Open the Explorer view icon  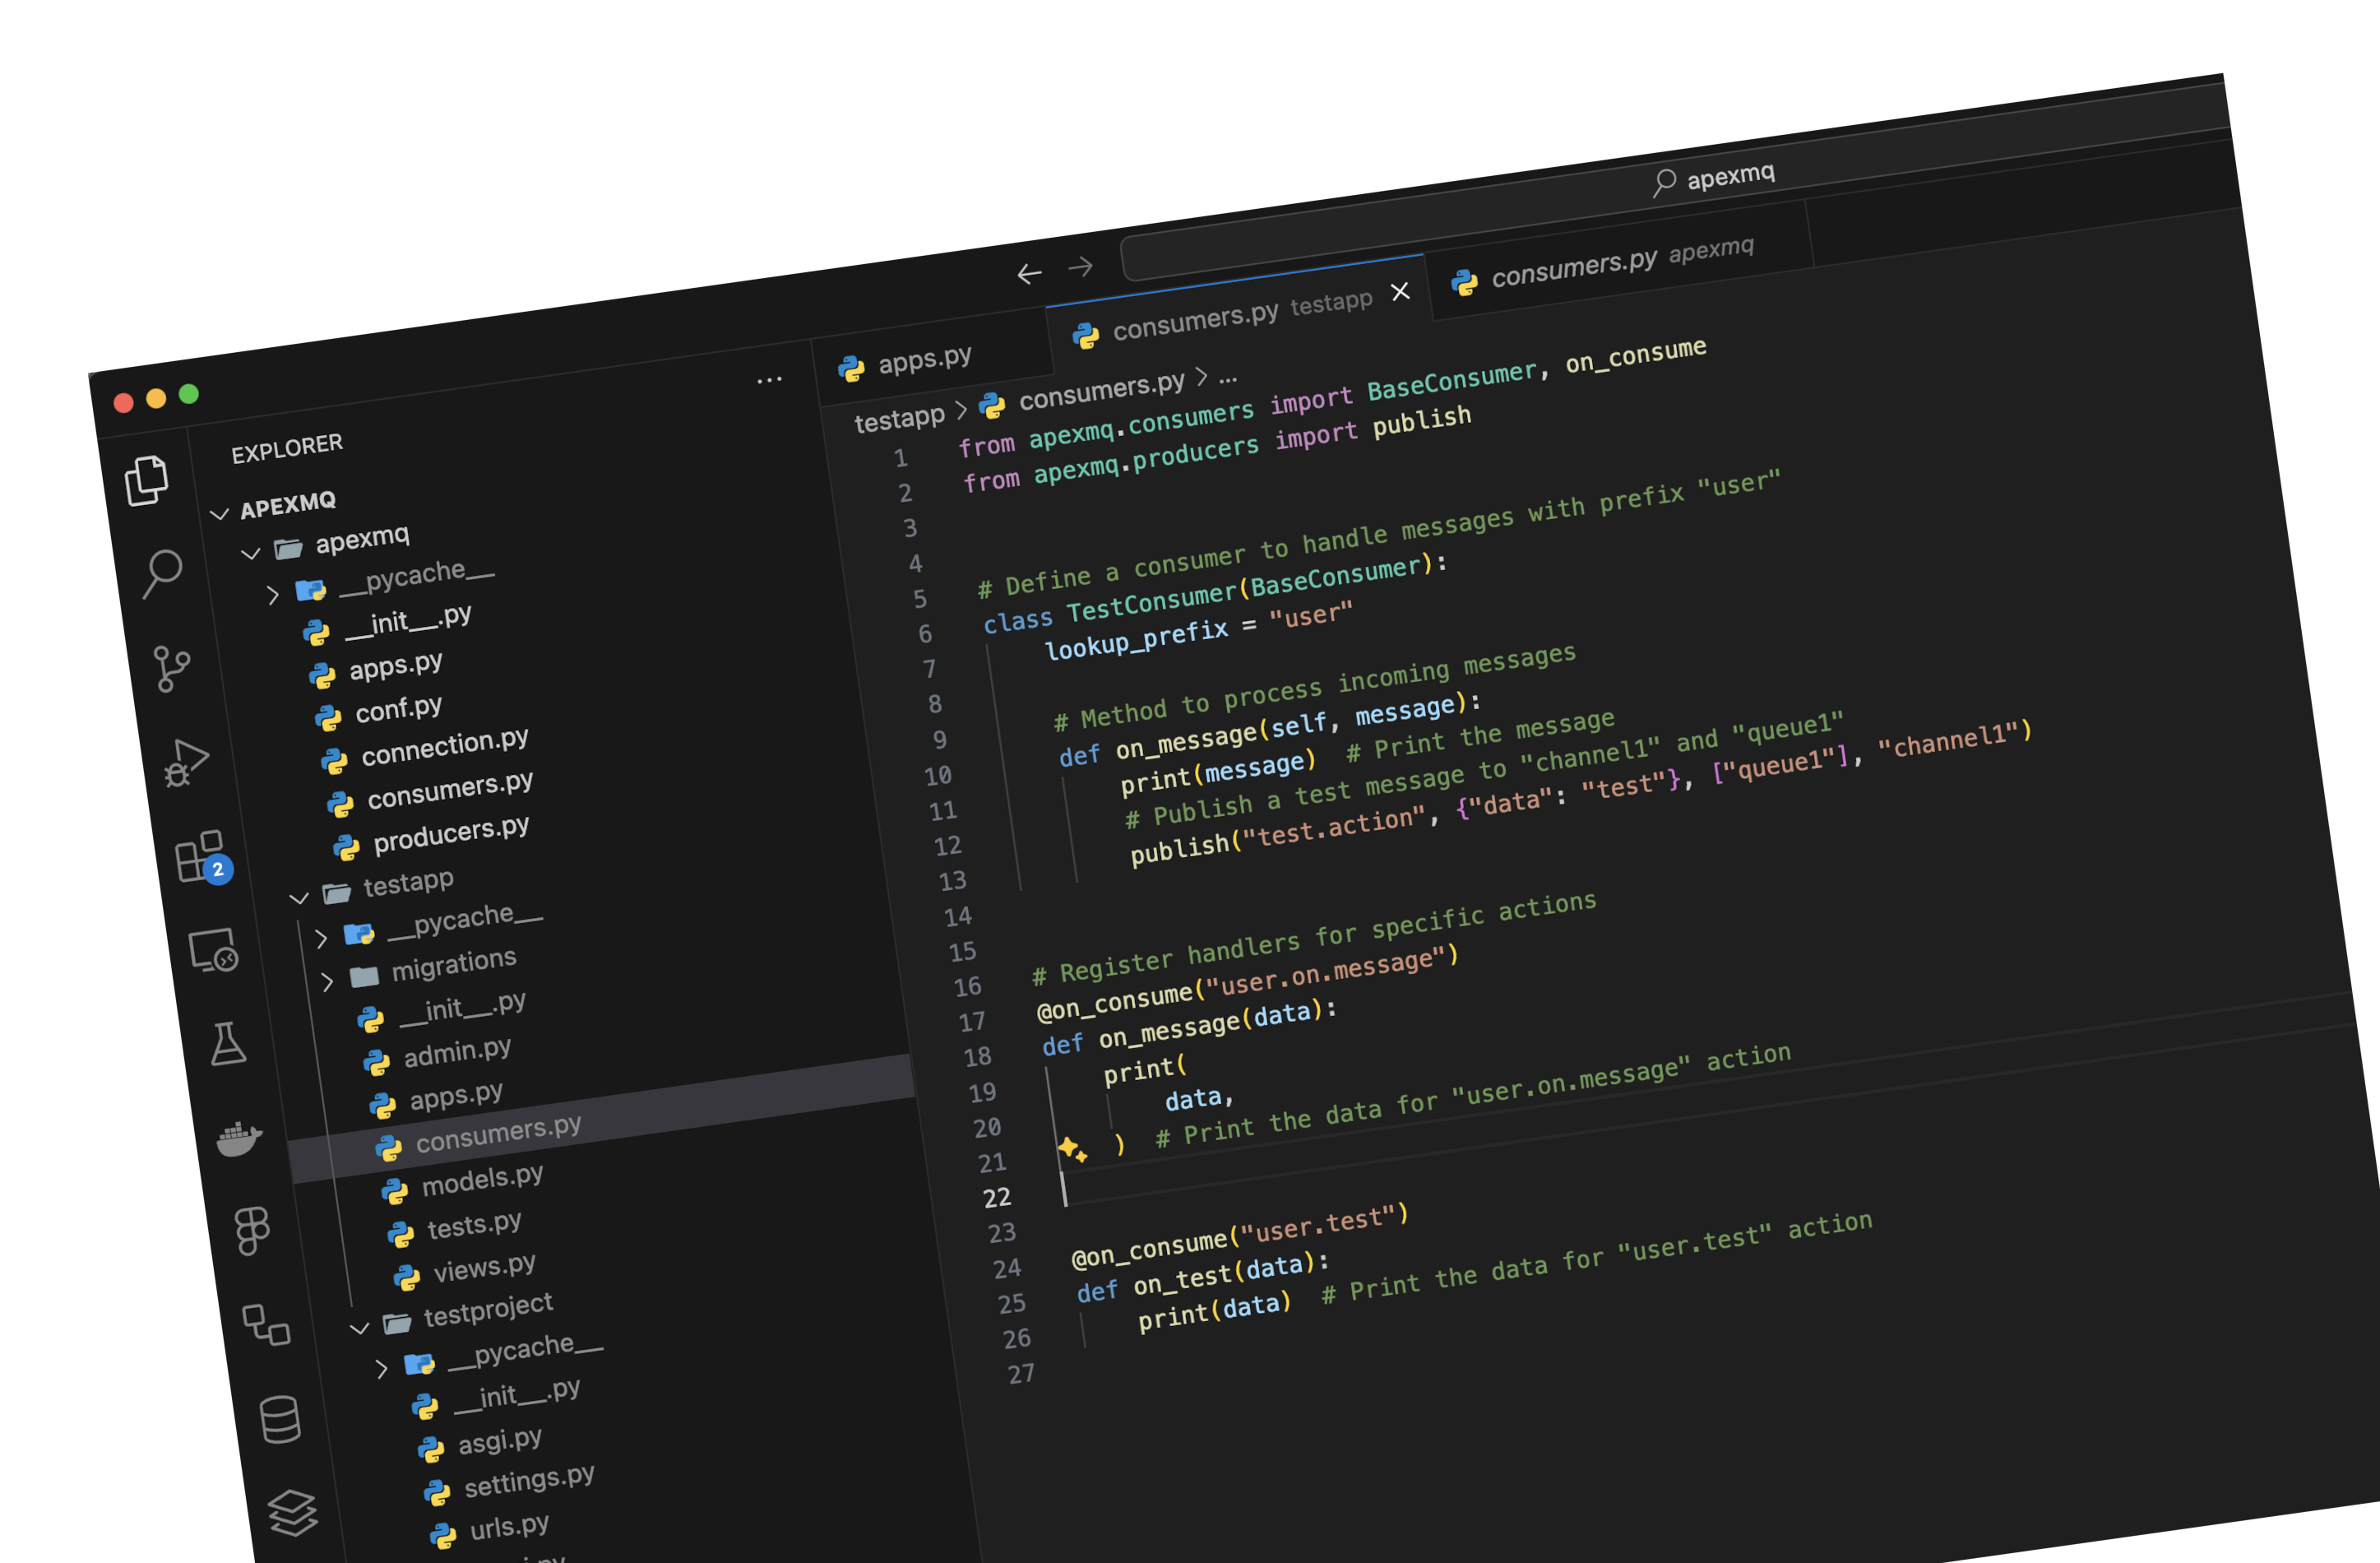146,481
